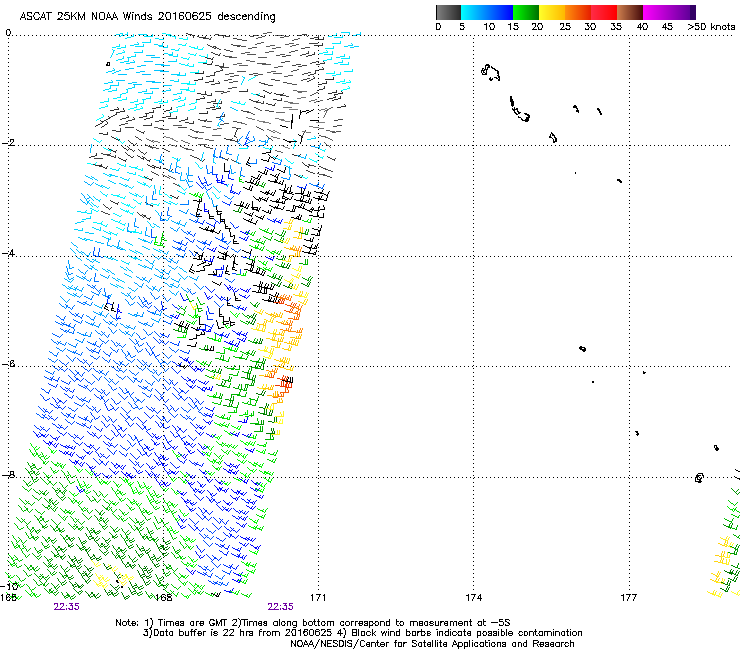This screenshot has width=740, height=650.
Task: Click the 'Black wind barbs indicate possible contamination' note
Action: pos(460,633)
